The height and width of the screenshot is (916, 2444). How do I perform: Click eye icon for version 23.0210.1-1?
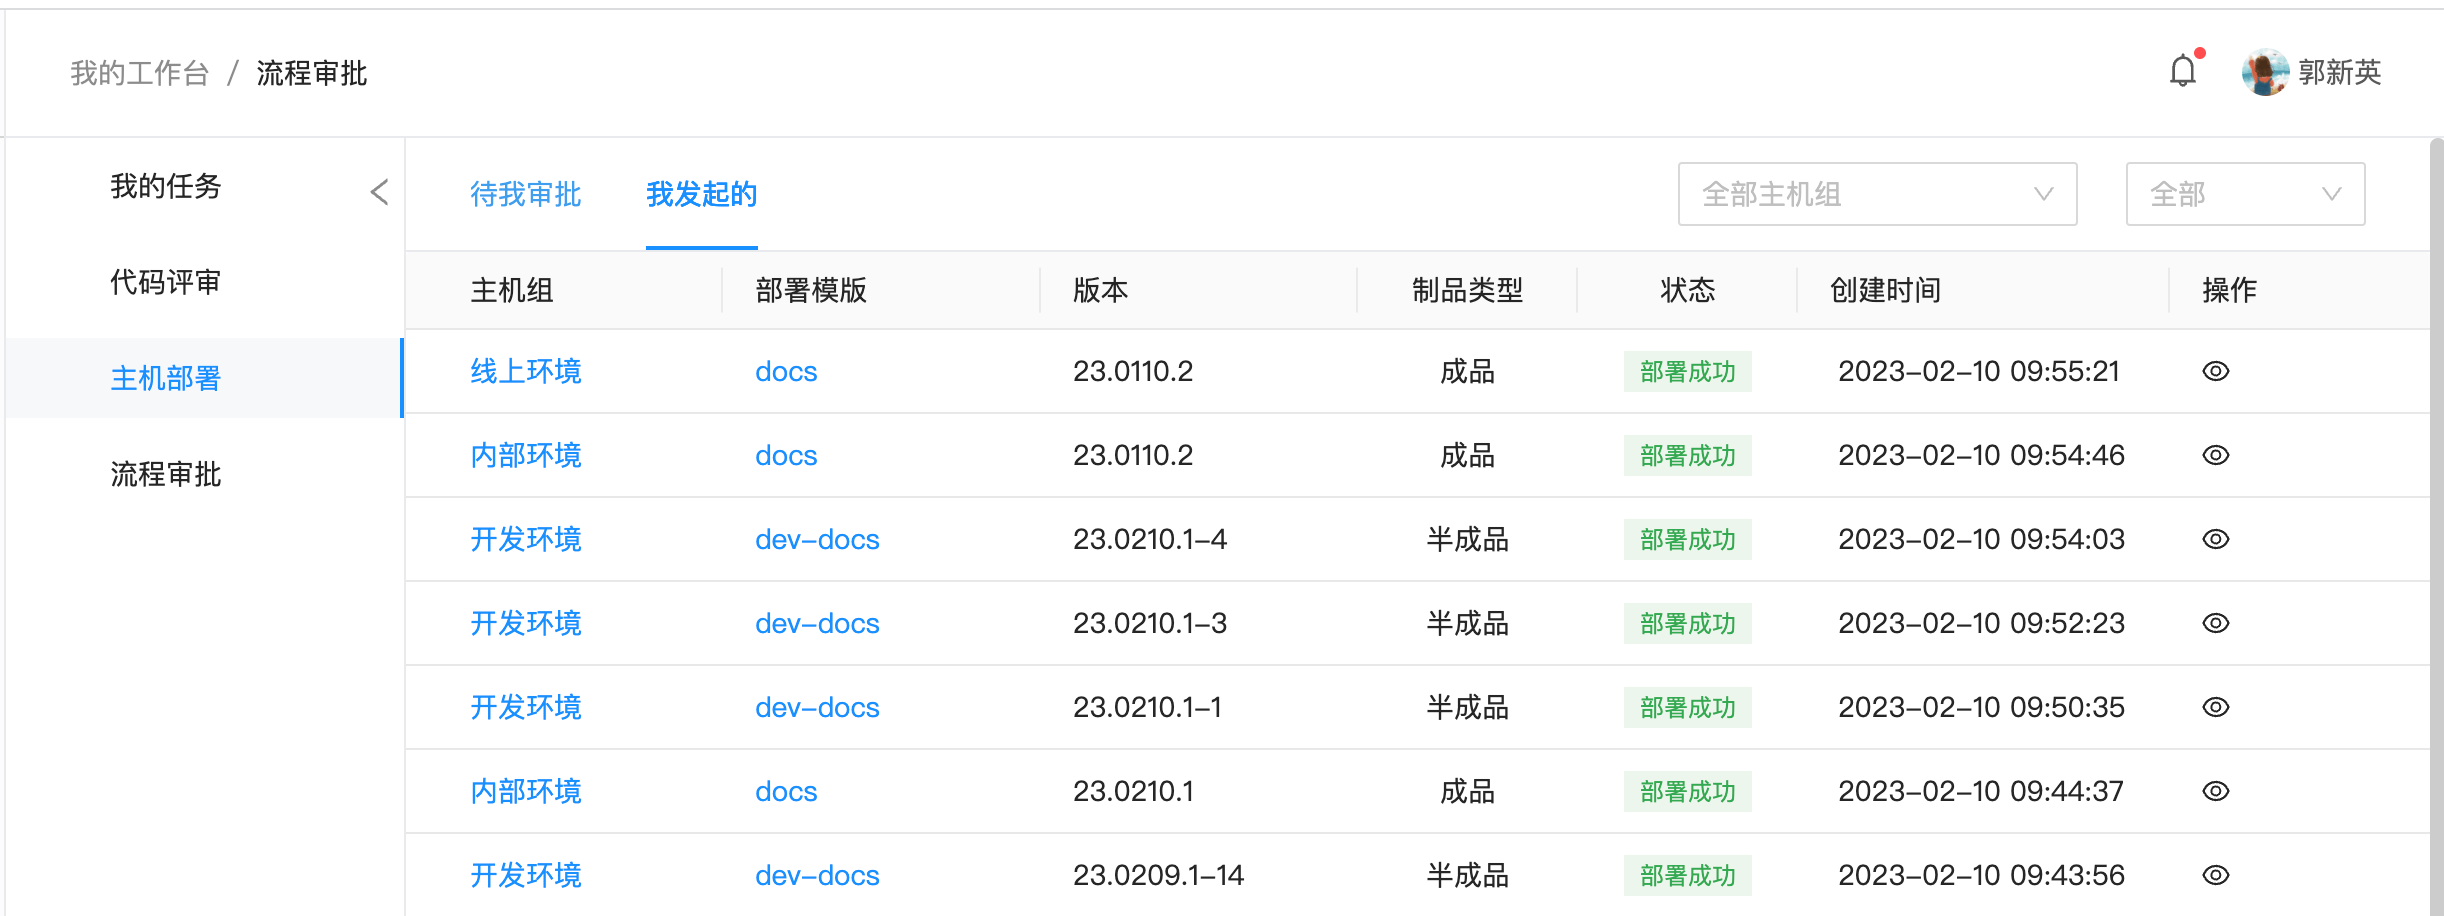(x=2215, y=707)
